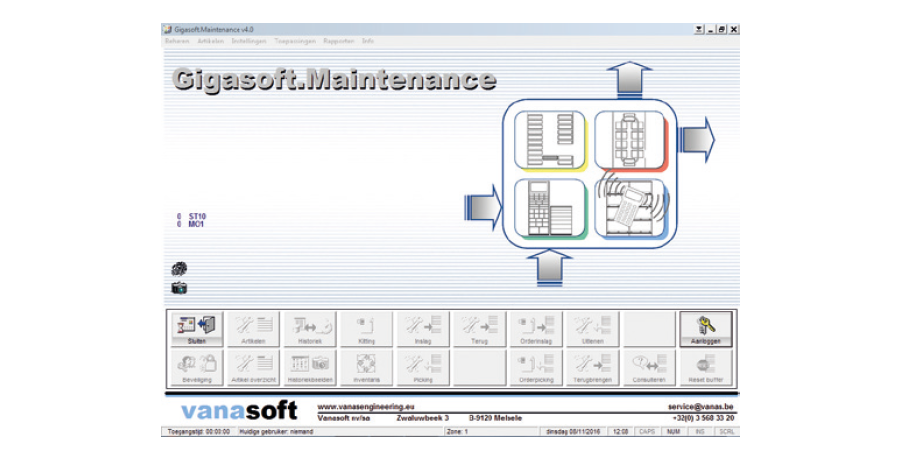Select the red carousel storage tile
Viewport: 900px width, 460px height.
click(x=631, y=141)
